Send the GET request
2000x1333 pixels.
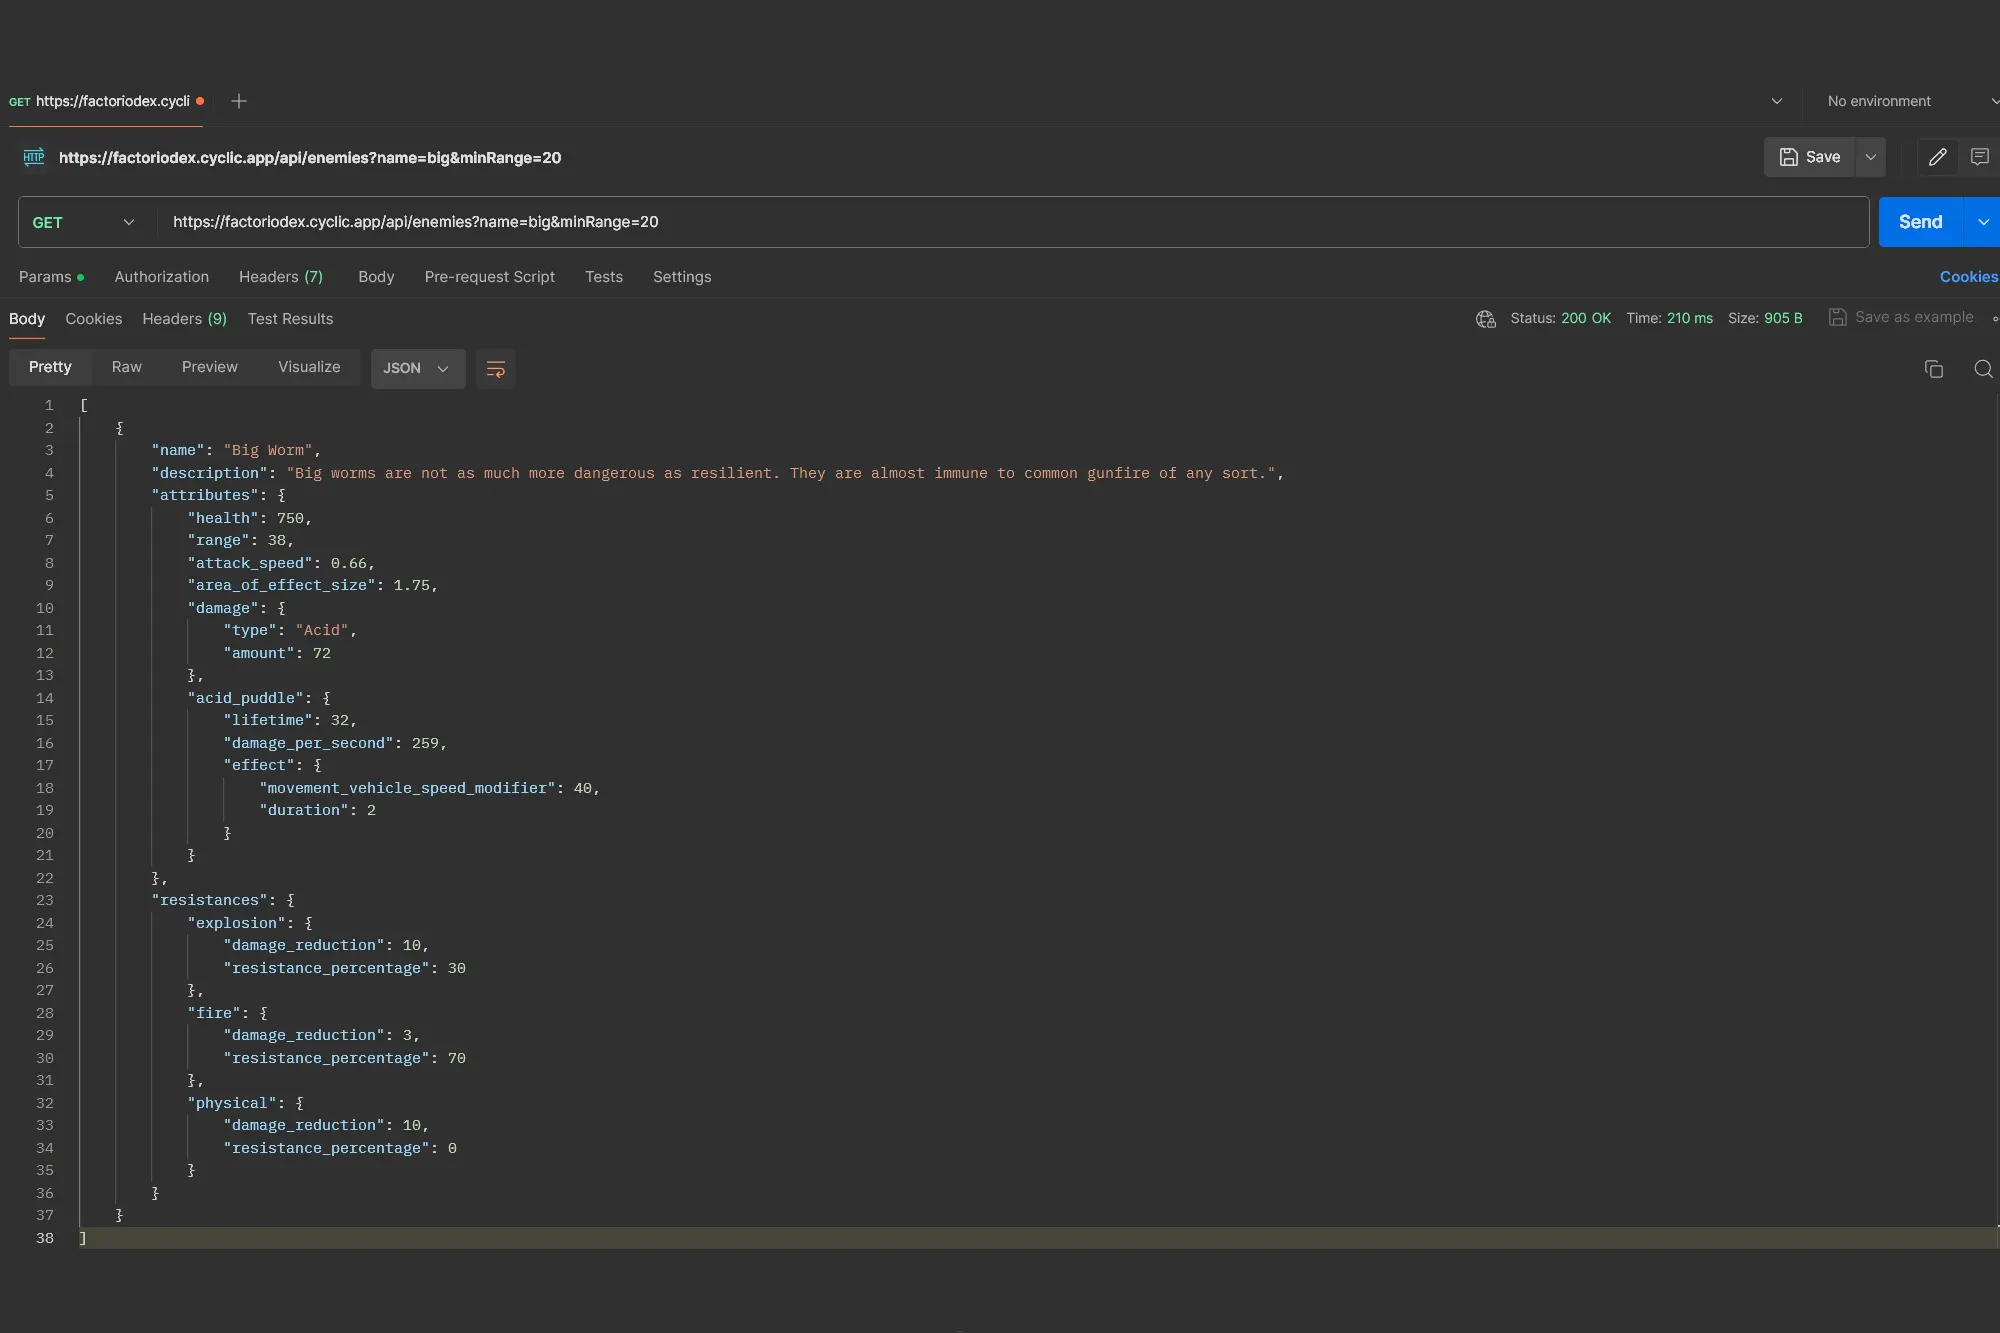(x=1920, y=222)
